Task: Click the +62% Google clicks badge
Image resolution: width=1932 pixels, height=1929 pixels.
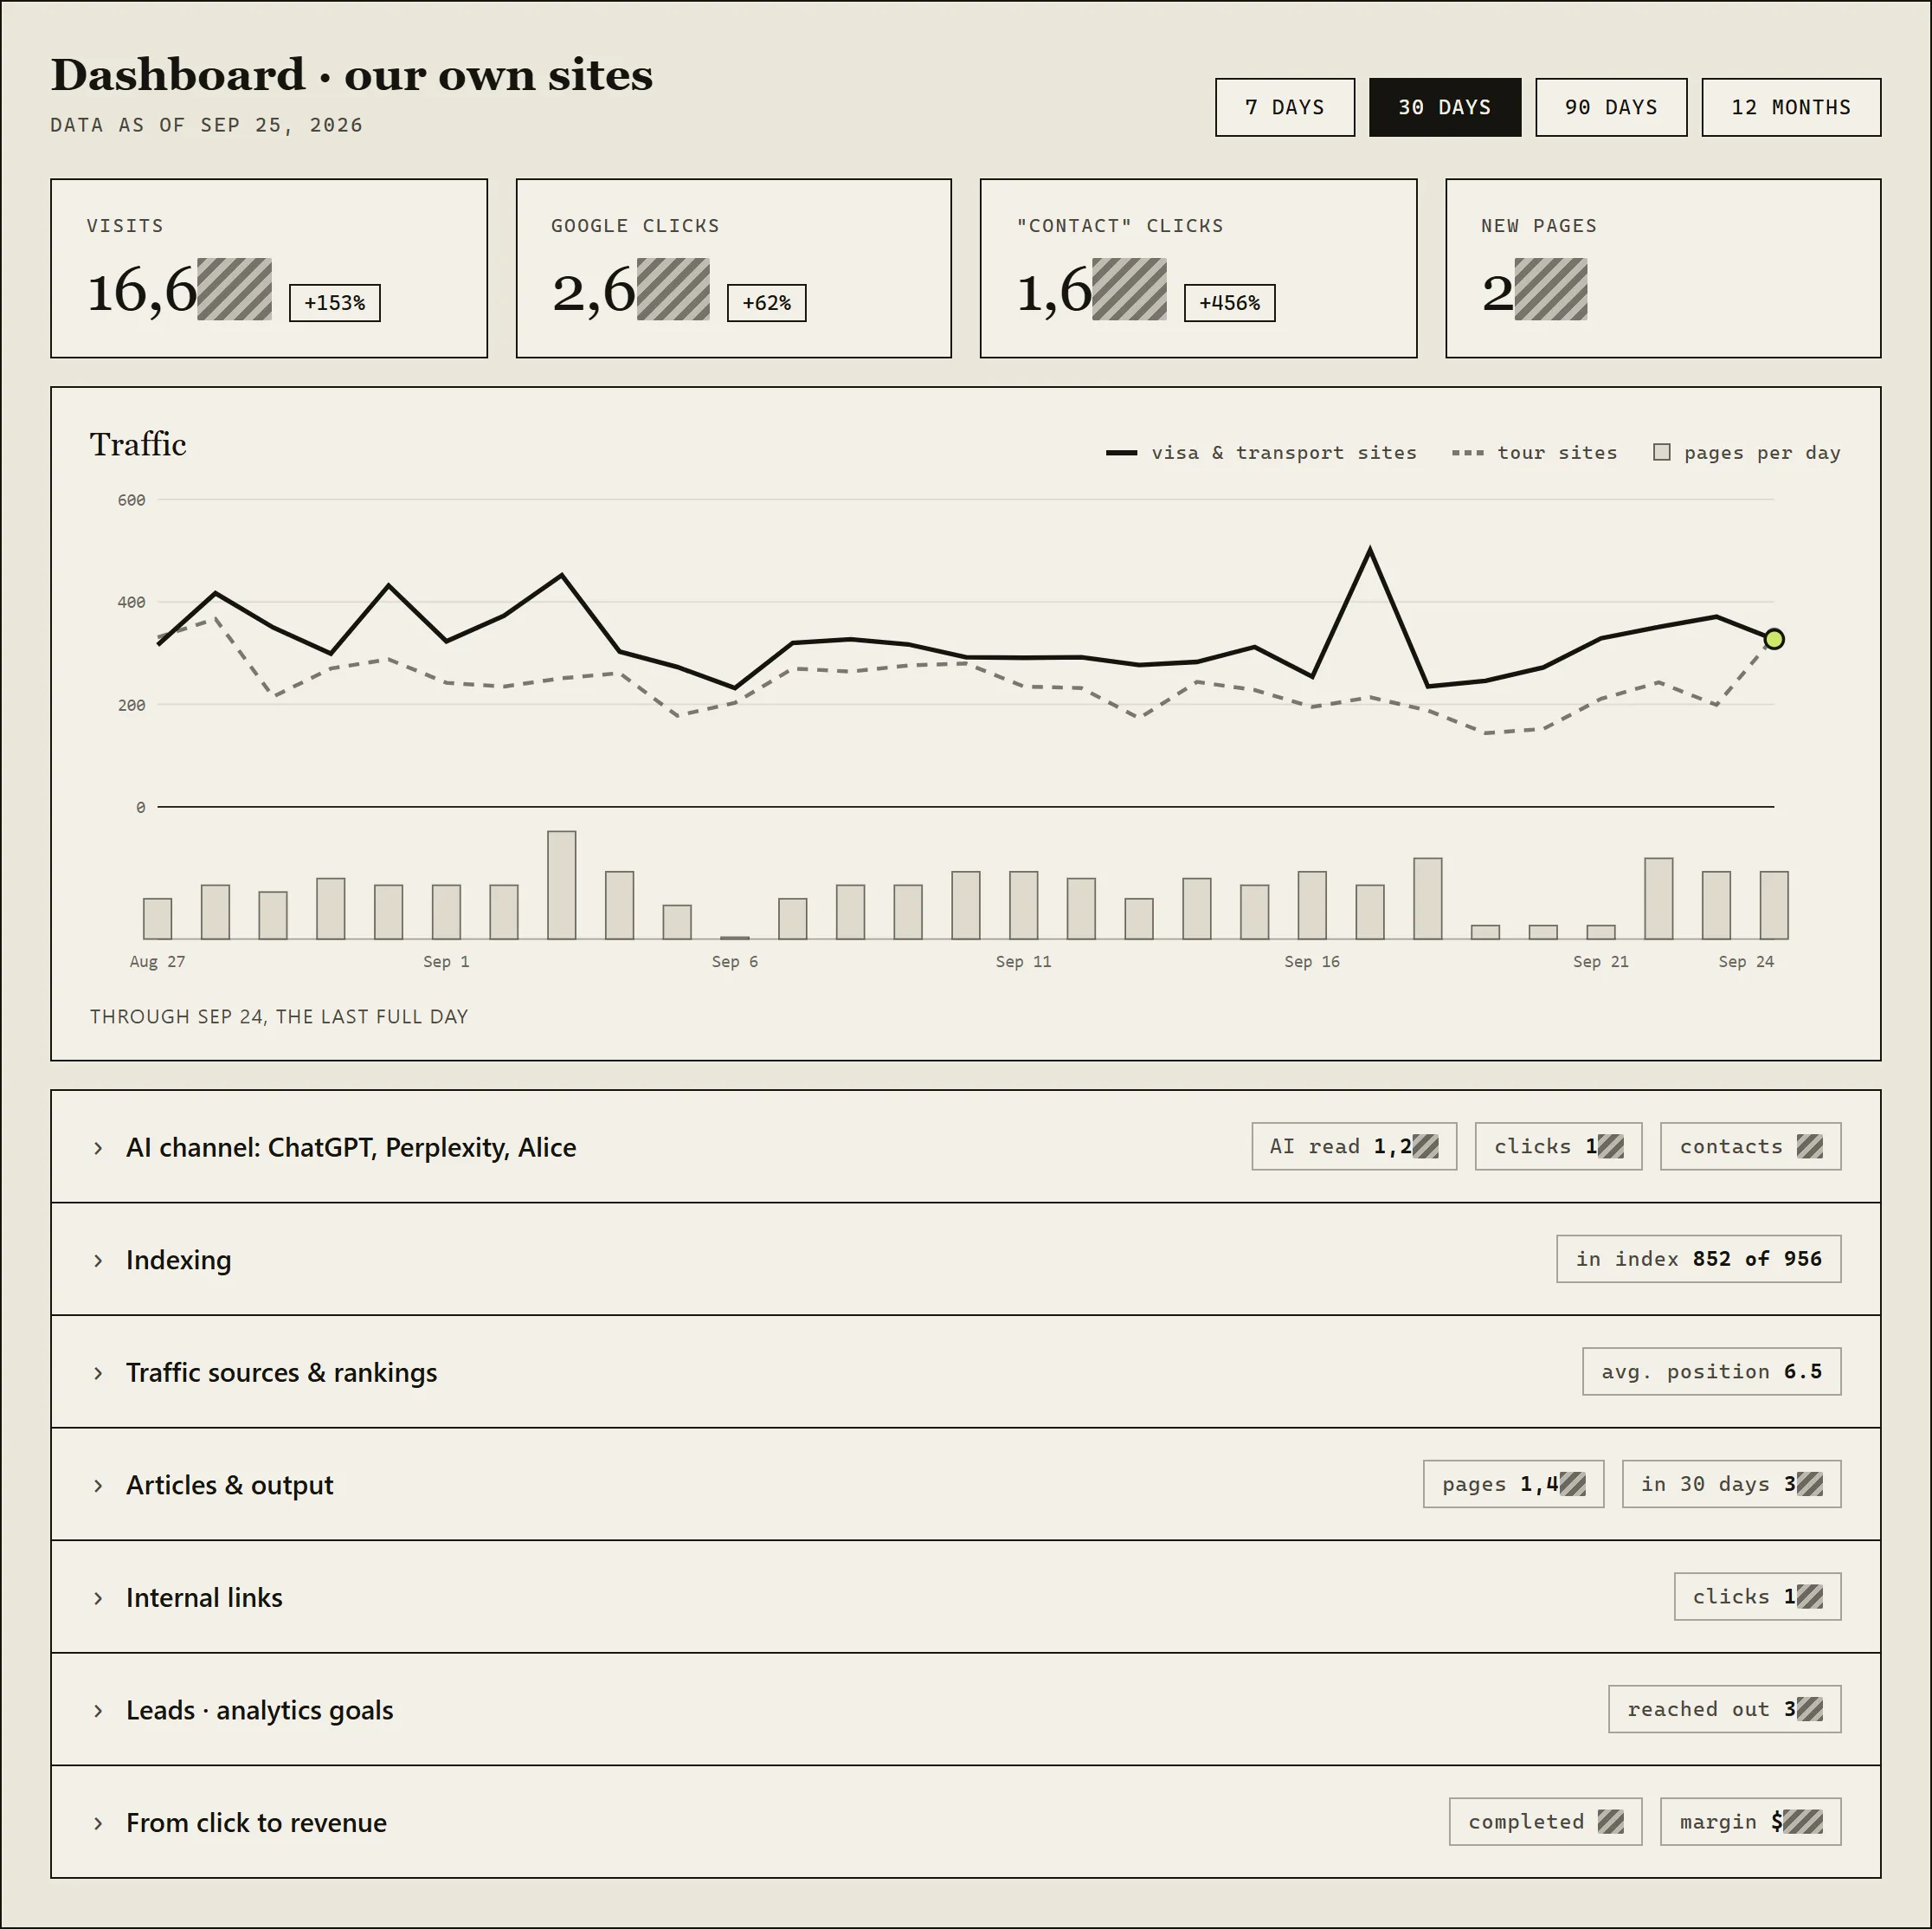Action: (766, 302)
